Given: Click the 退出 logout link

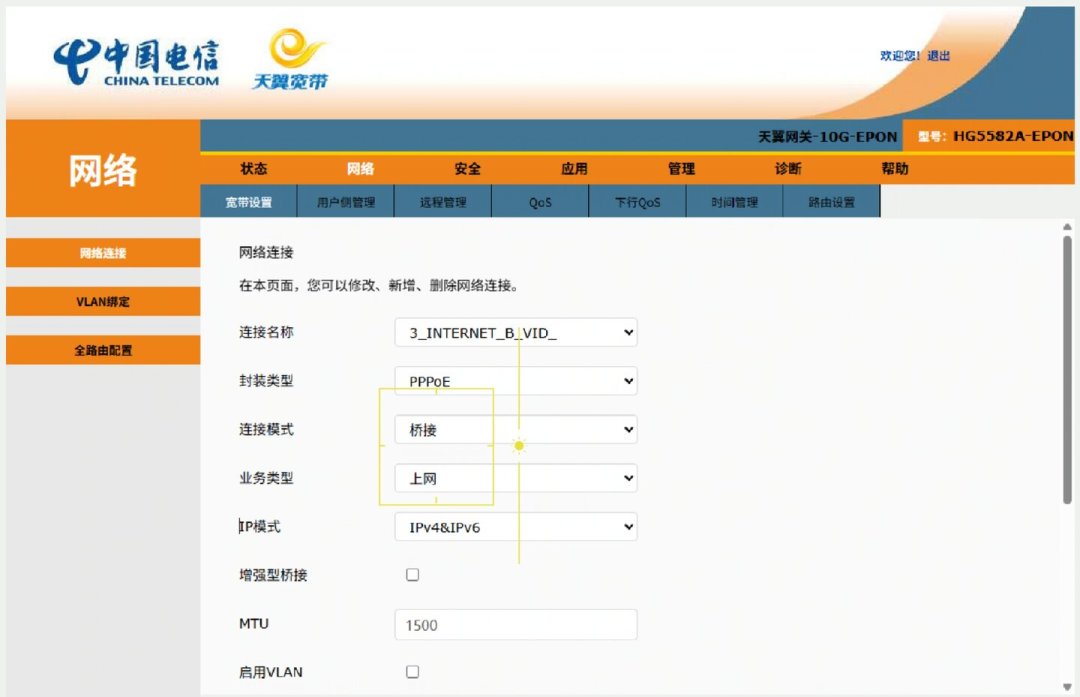Looking at the screenshot, I should [938, 56].
